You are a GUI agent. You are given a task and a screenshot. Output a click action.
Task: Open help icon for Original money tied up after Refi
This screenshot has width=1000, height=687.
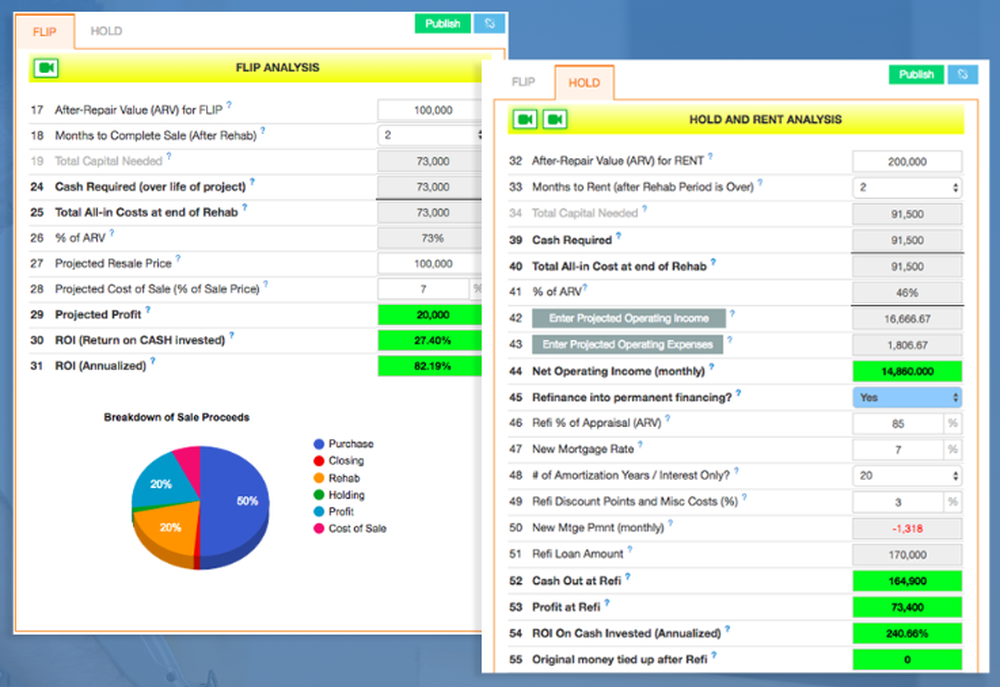[x=714, y=655]
